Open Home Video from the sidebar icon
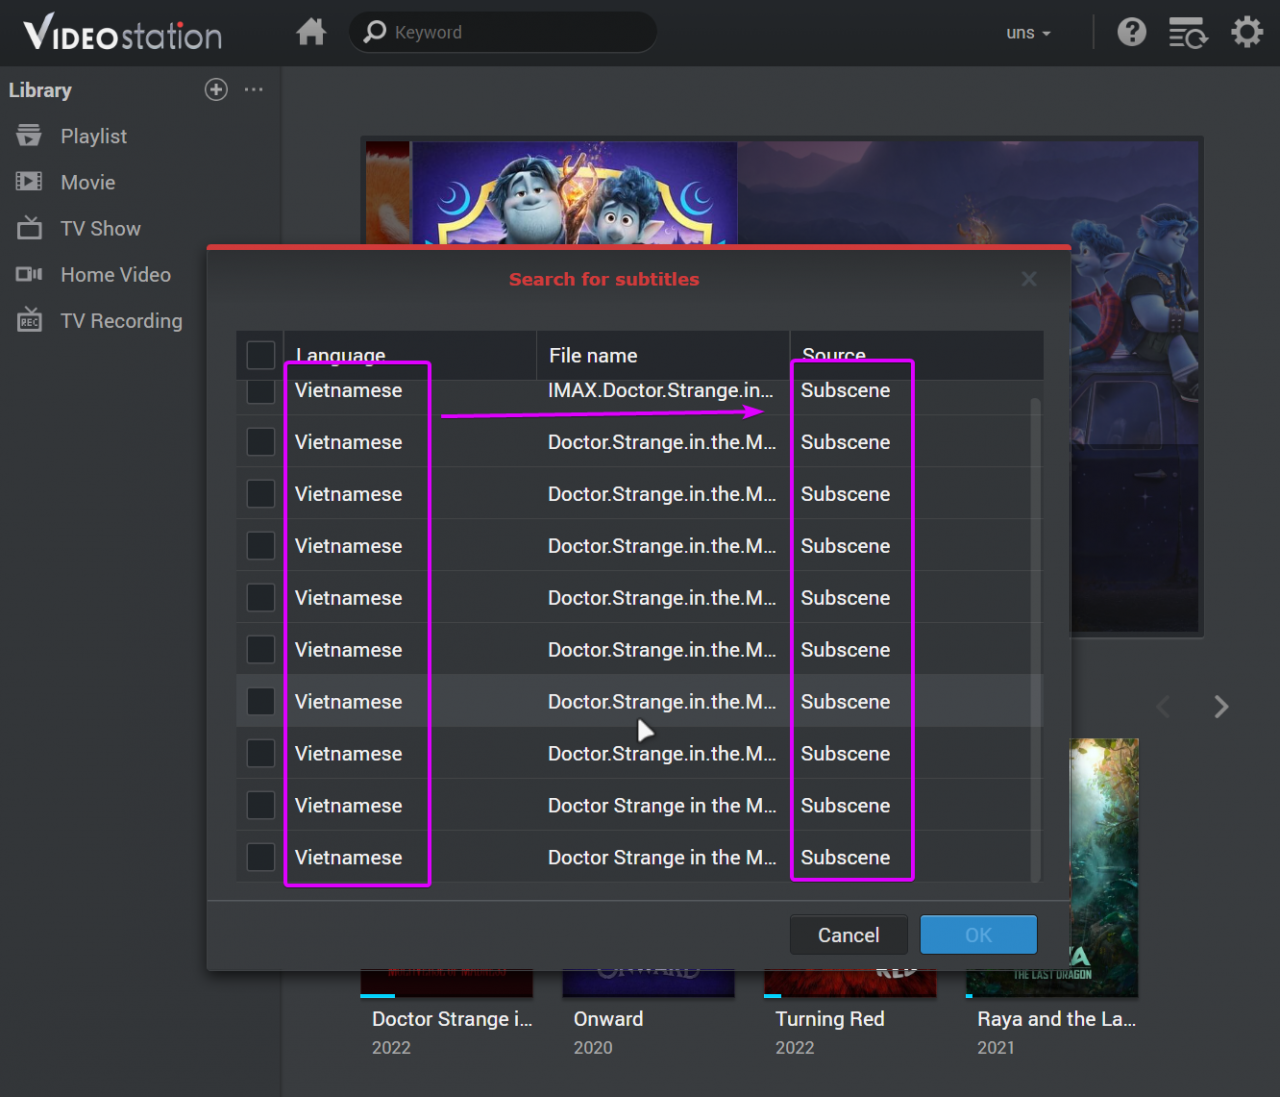 coord(28,274)
